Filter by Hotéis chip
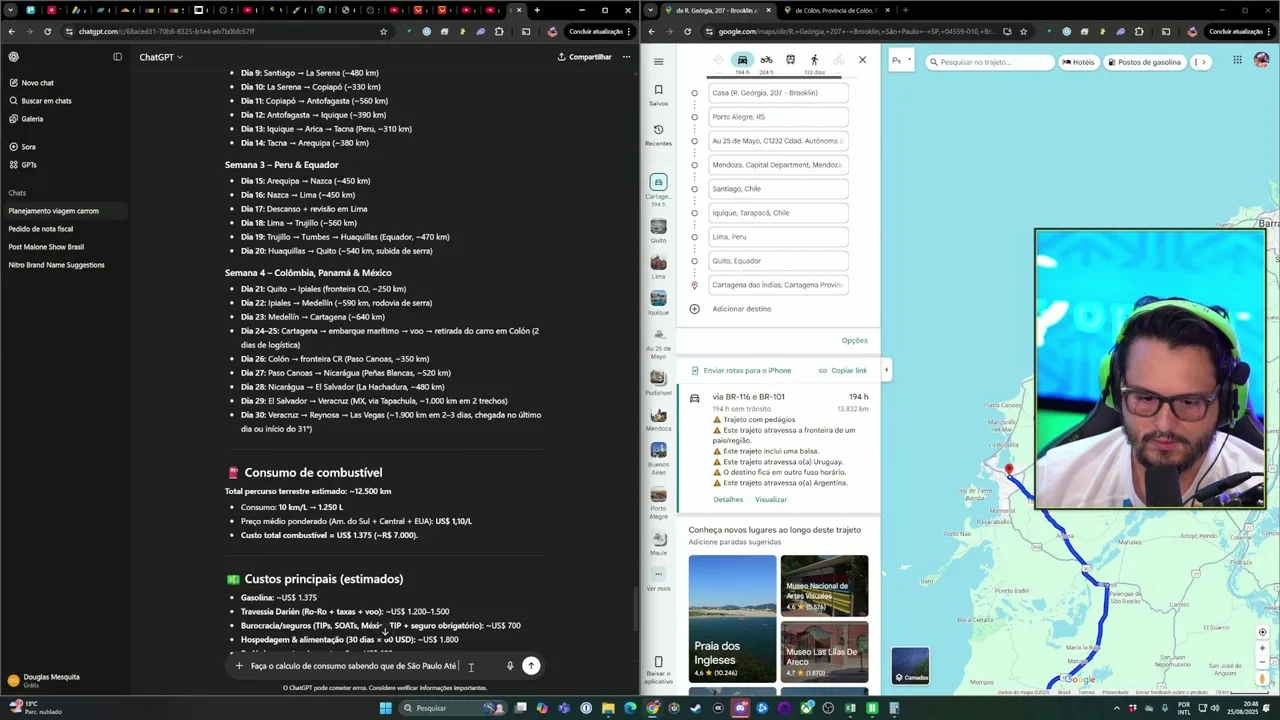1280x720 pixels. pyautogui.click(x=1078, y=62)
